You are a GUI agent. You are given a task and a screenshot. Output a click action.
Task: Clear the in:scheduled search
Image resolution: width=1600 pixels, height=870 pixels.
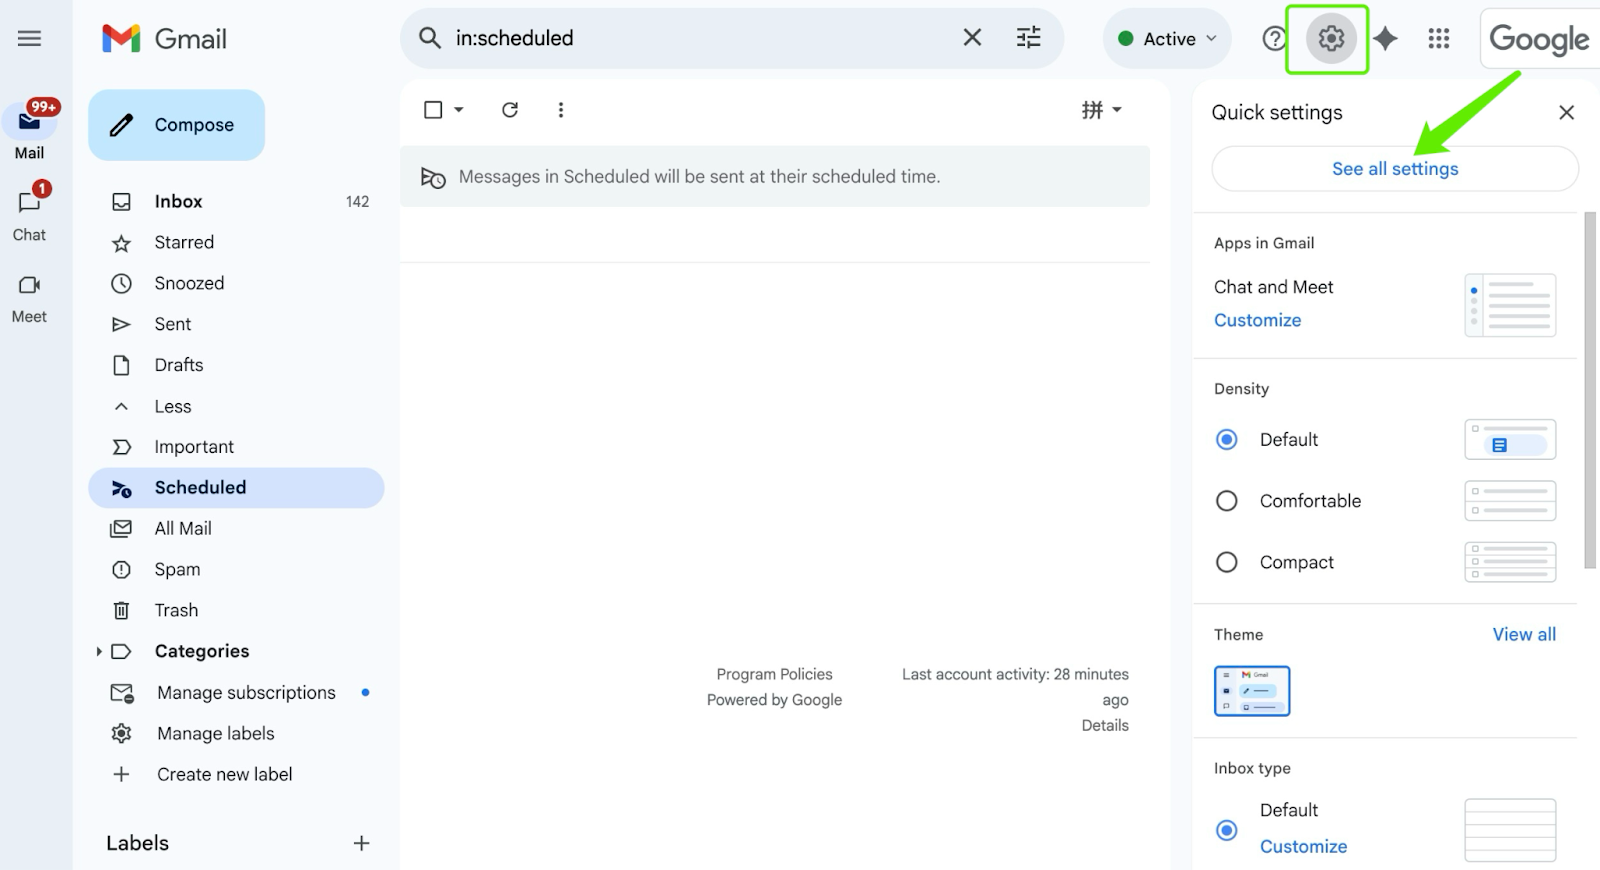point(972,38)
